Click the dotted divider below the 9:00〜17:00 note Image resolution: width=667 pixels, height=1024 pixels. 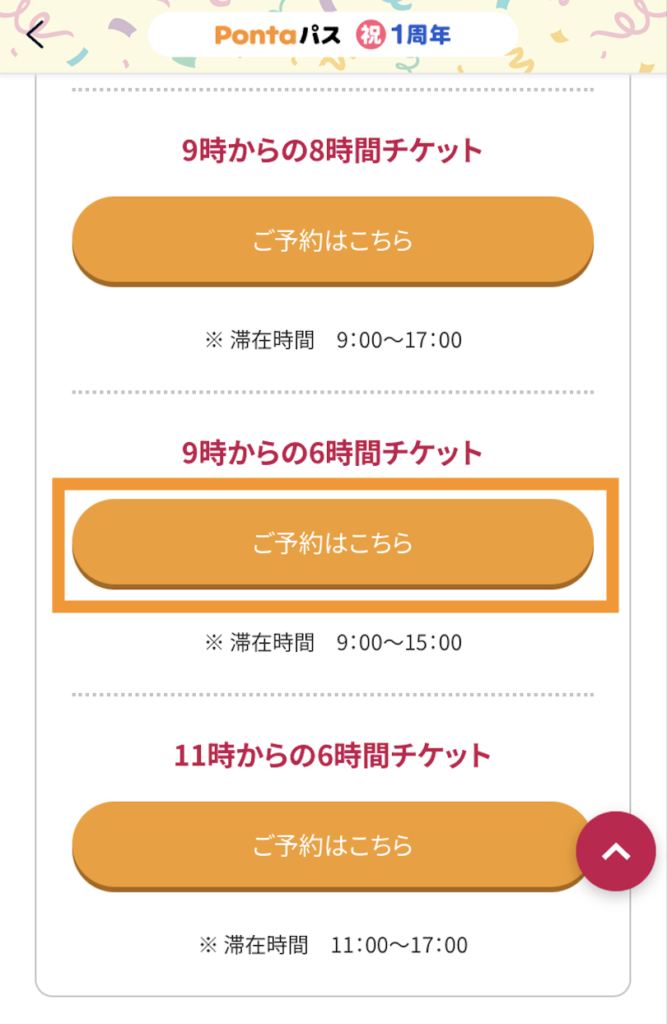(332, 392)
